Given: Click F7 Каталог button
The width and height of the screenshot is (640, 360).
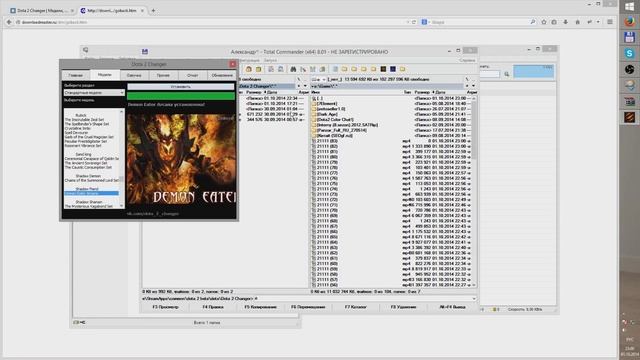Looking at the screenshot, I should click(356, 307).
